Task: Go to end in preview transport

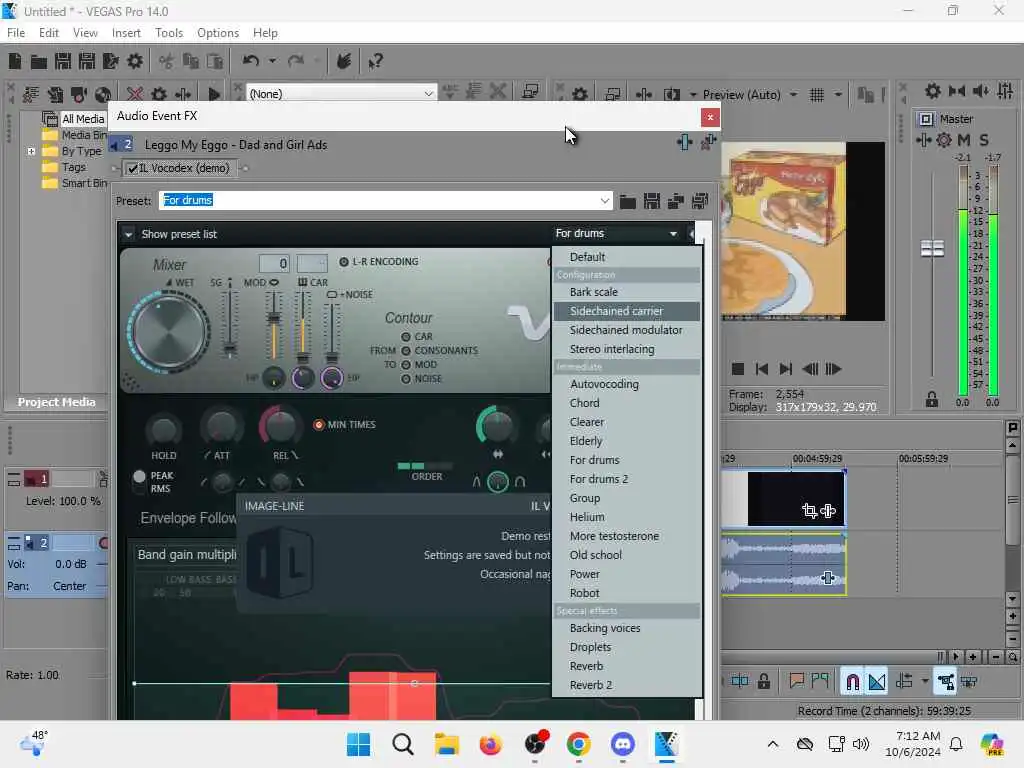Action: [x=786, y=369]
